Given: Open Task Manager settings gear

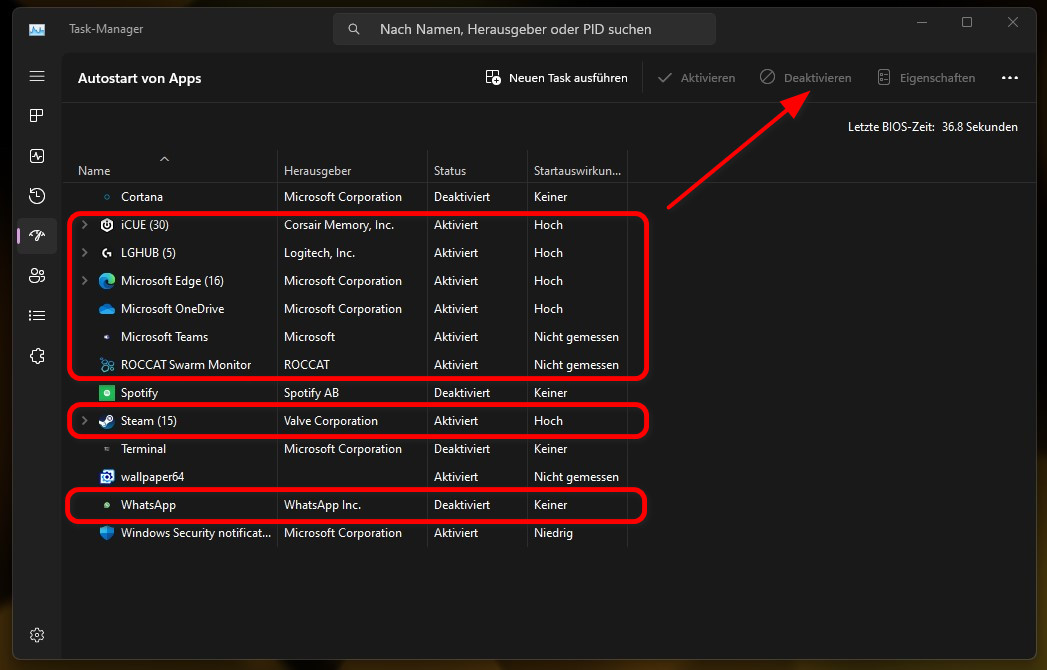Looking at the screenshot, I should pyautogui.click(x=37, y=635).
